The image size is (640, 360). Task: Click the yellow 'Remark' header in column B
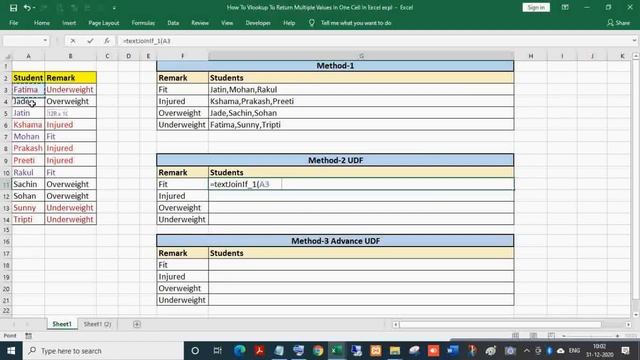70,78
